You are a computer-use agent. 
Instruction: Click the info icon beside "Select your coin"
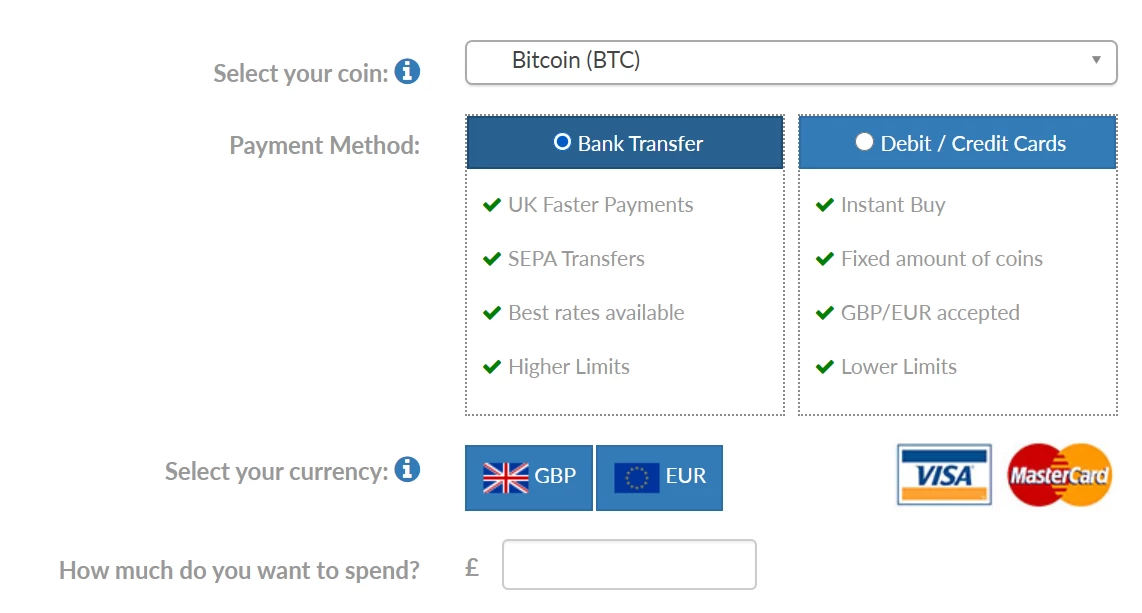click(408, 71)
